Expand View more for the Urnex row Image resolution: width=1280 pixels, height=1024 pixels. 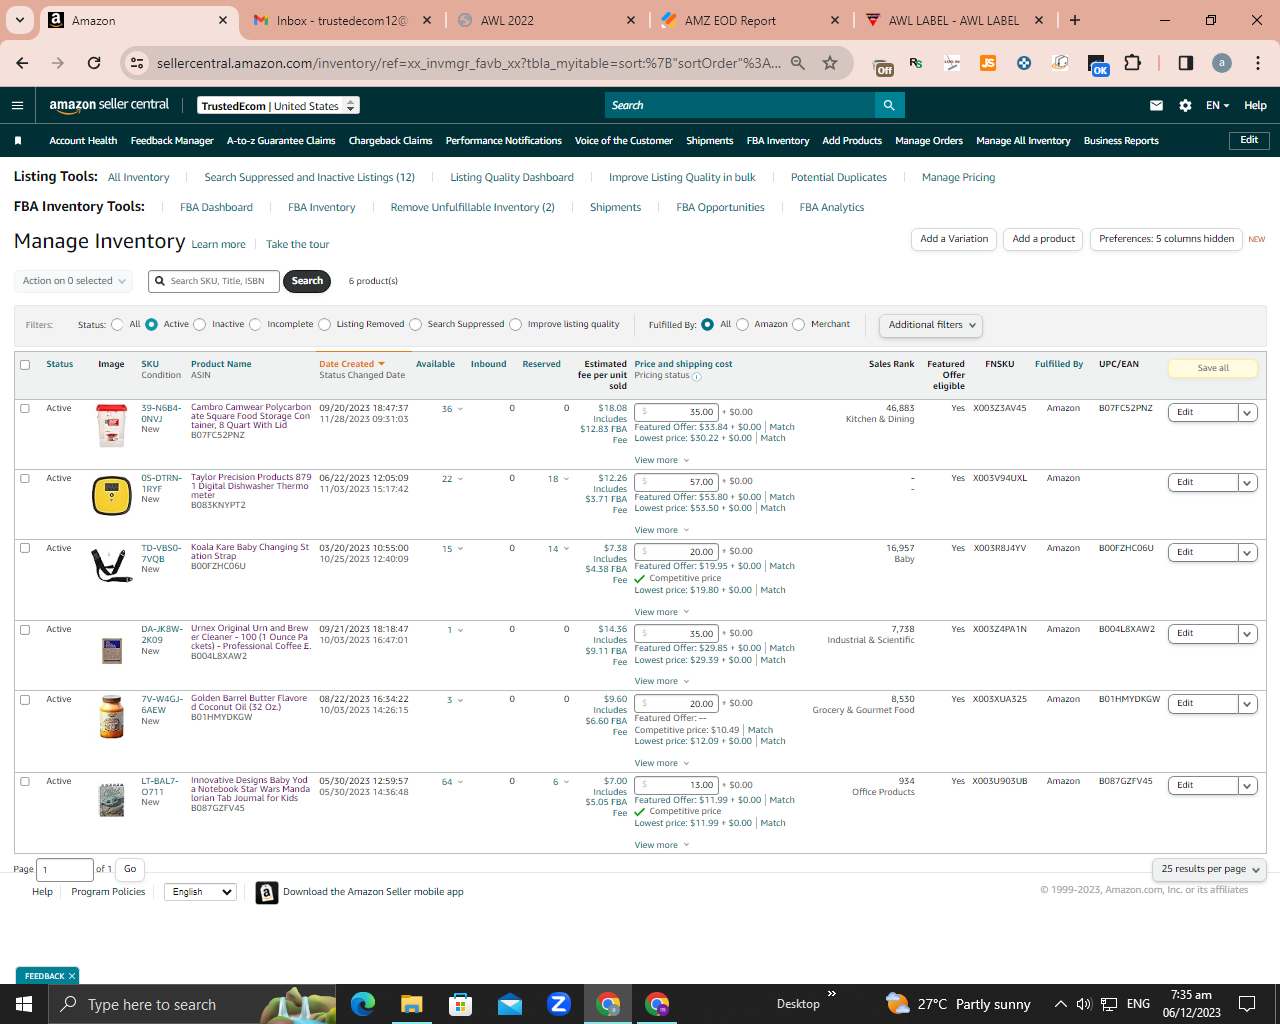(x=662, y=682)
